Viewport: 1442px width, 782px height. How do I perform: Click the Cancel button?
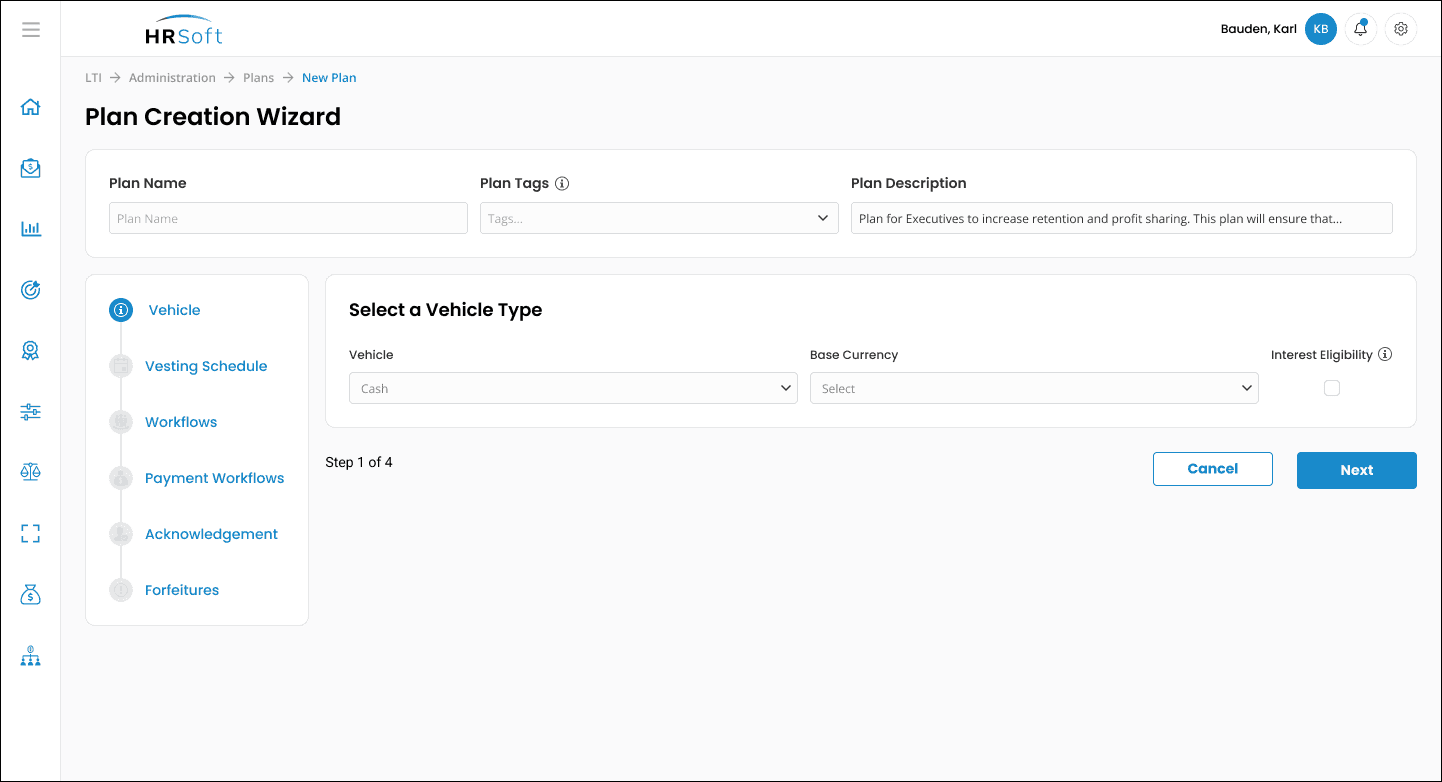click(1213, 469)
